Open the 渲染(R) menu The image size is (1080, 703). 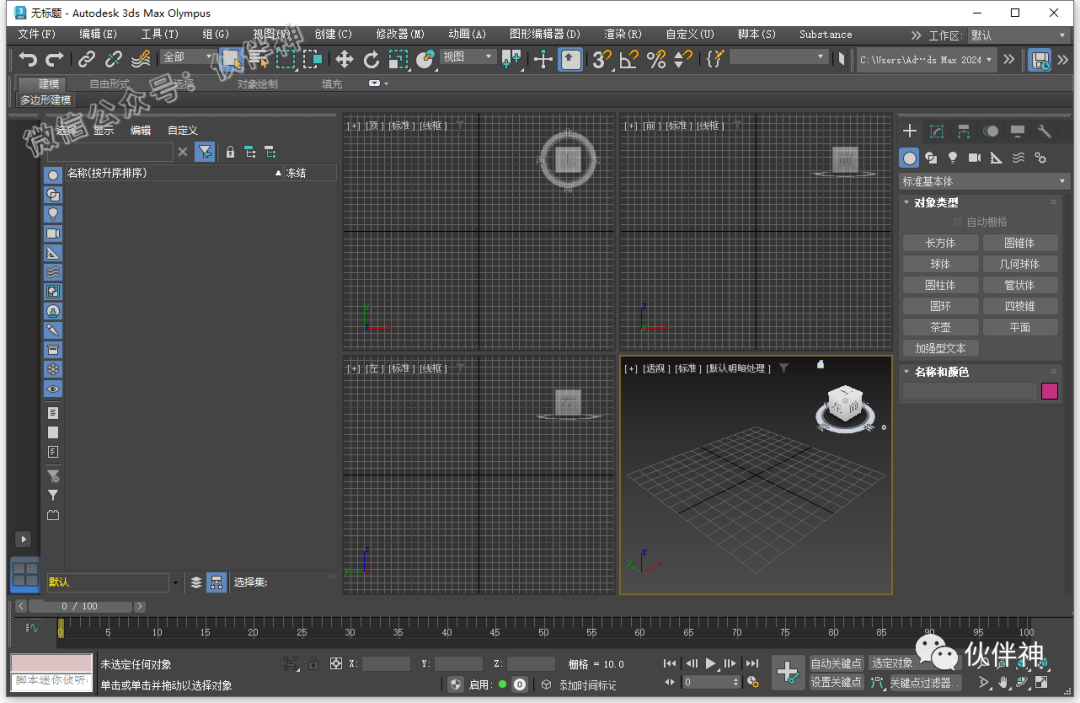pos(622,34)
